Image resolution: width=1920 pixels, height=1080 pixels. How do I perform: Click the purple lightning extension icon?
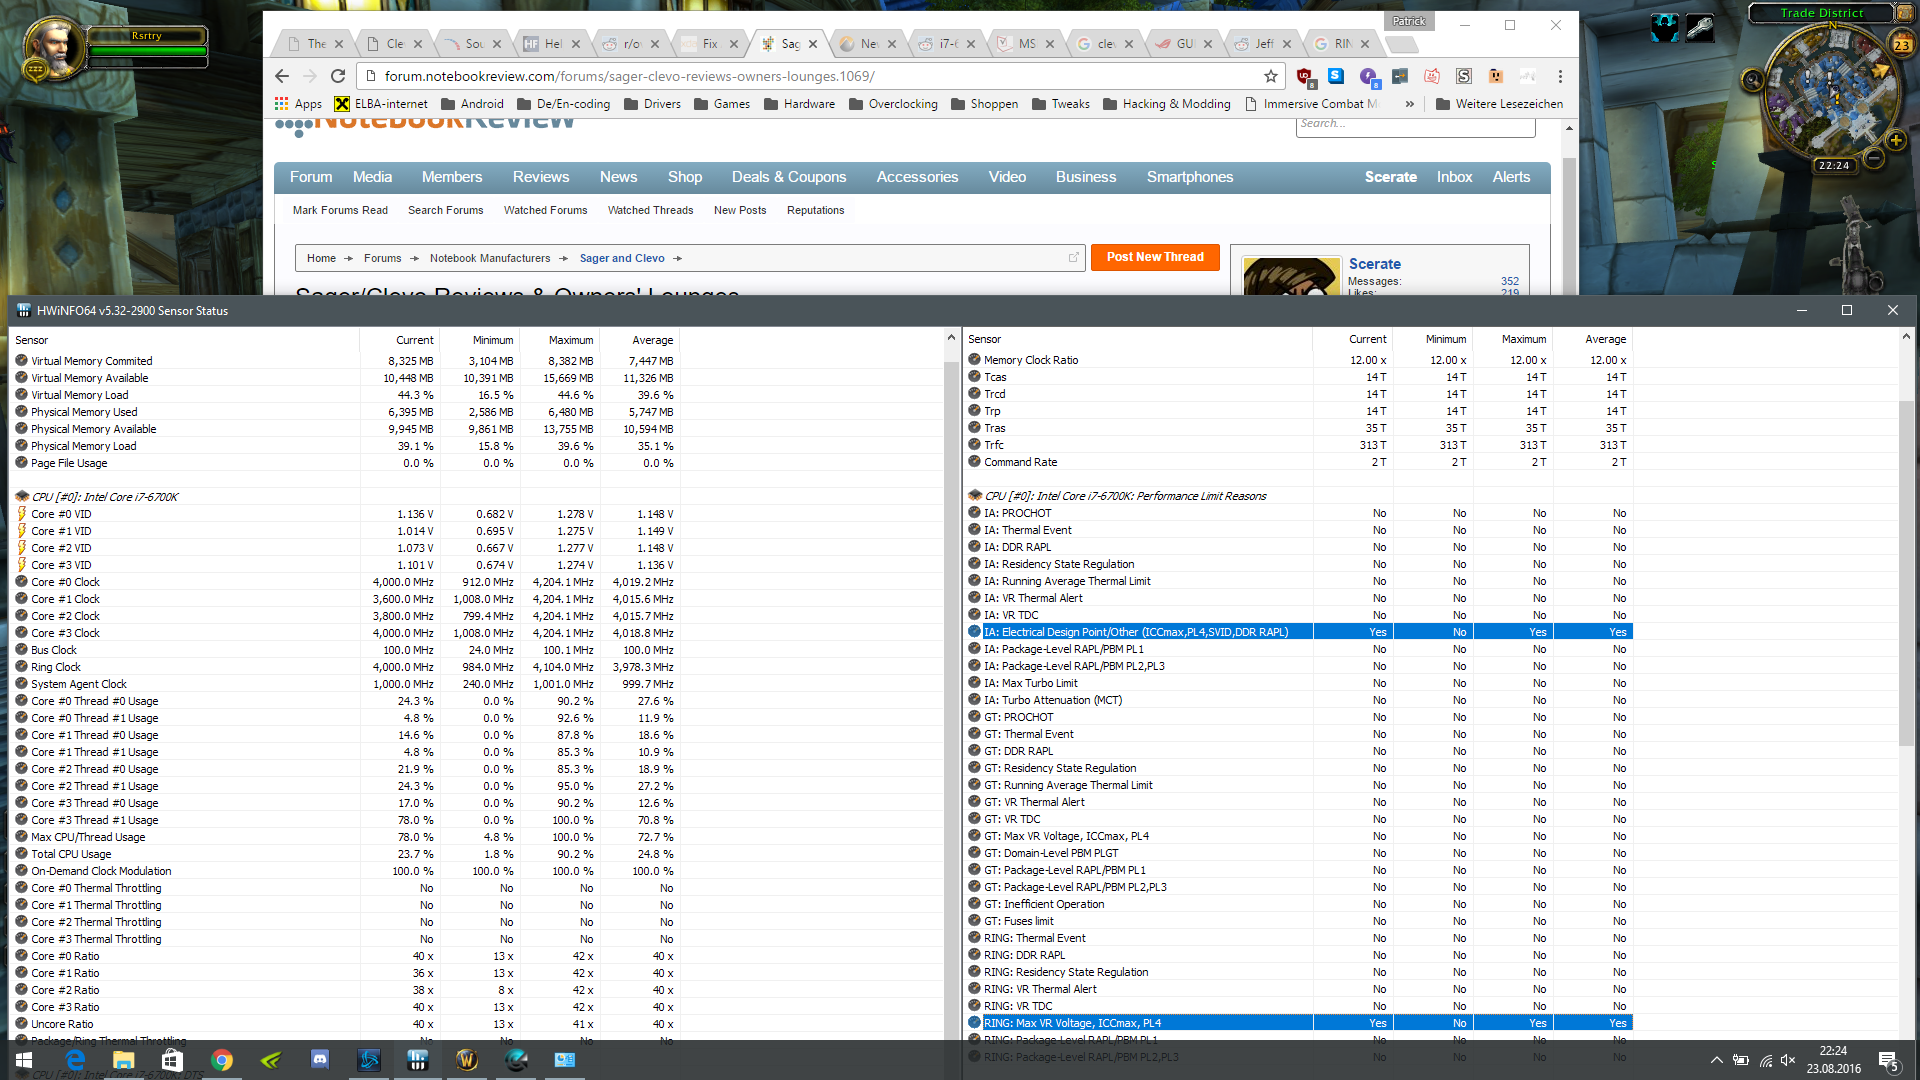coord(1368,76)
